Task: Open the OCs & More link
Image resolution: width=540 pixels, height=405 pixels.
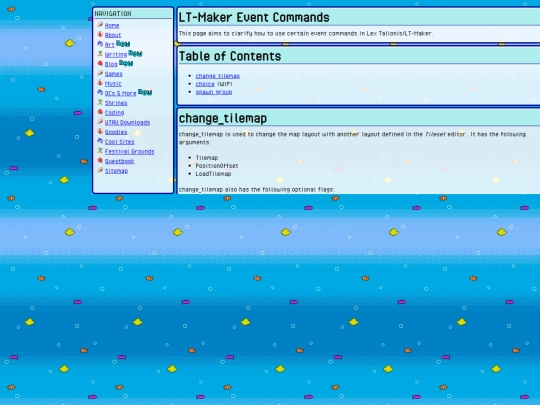Action: coord(121,93)
